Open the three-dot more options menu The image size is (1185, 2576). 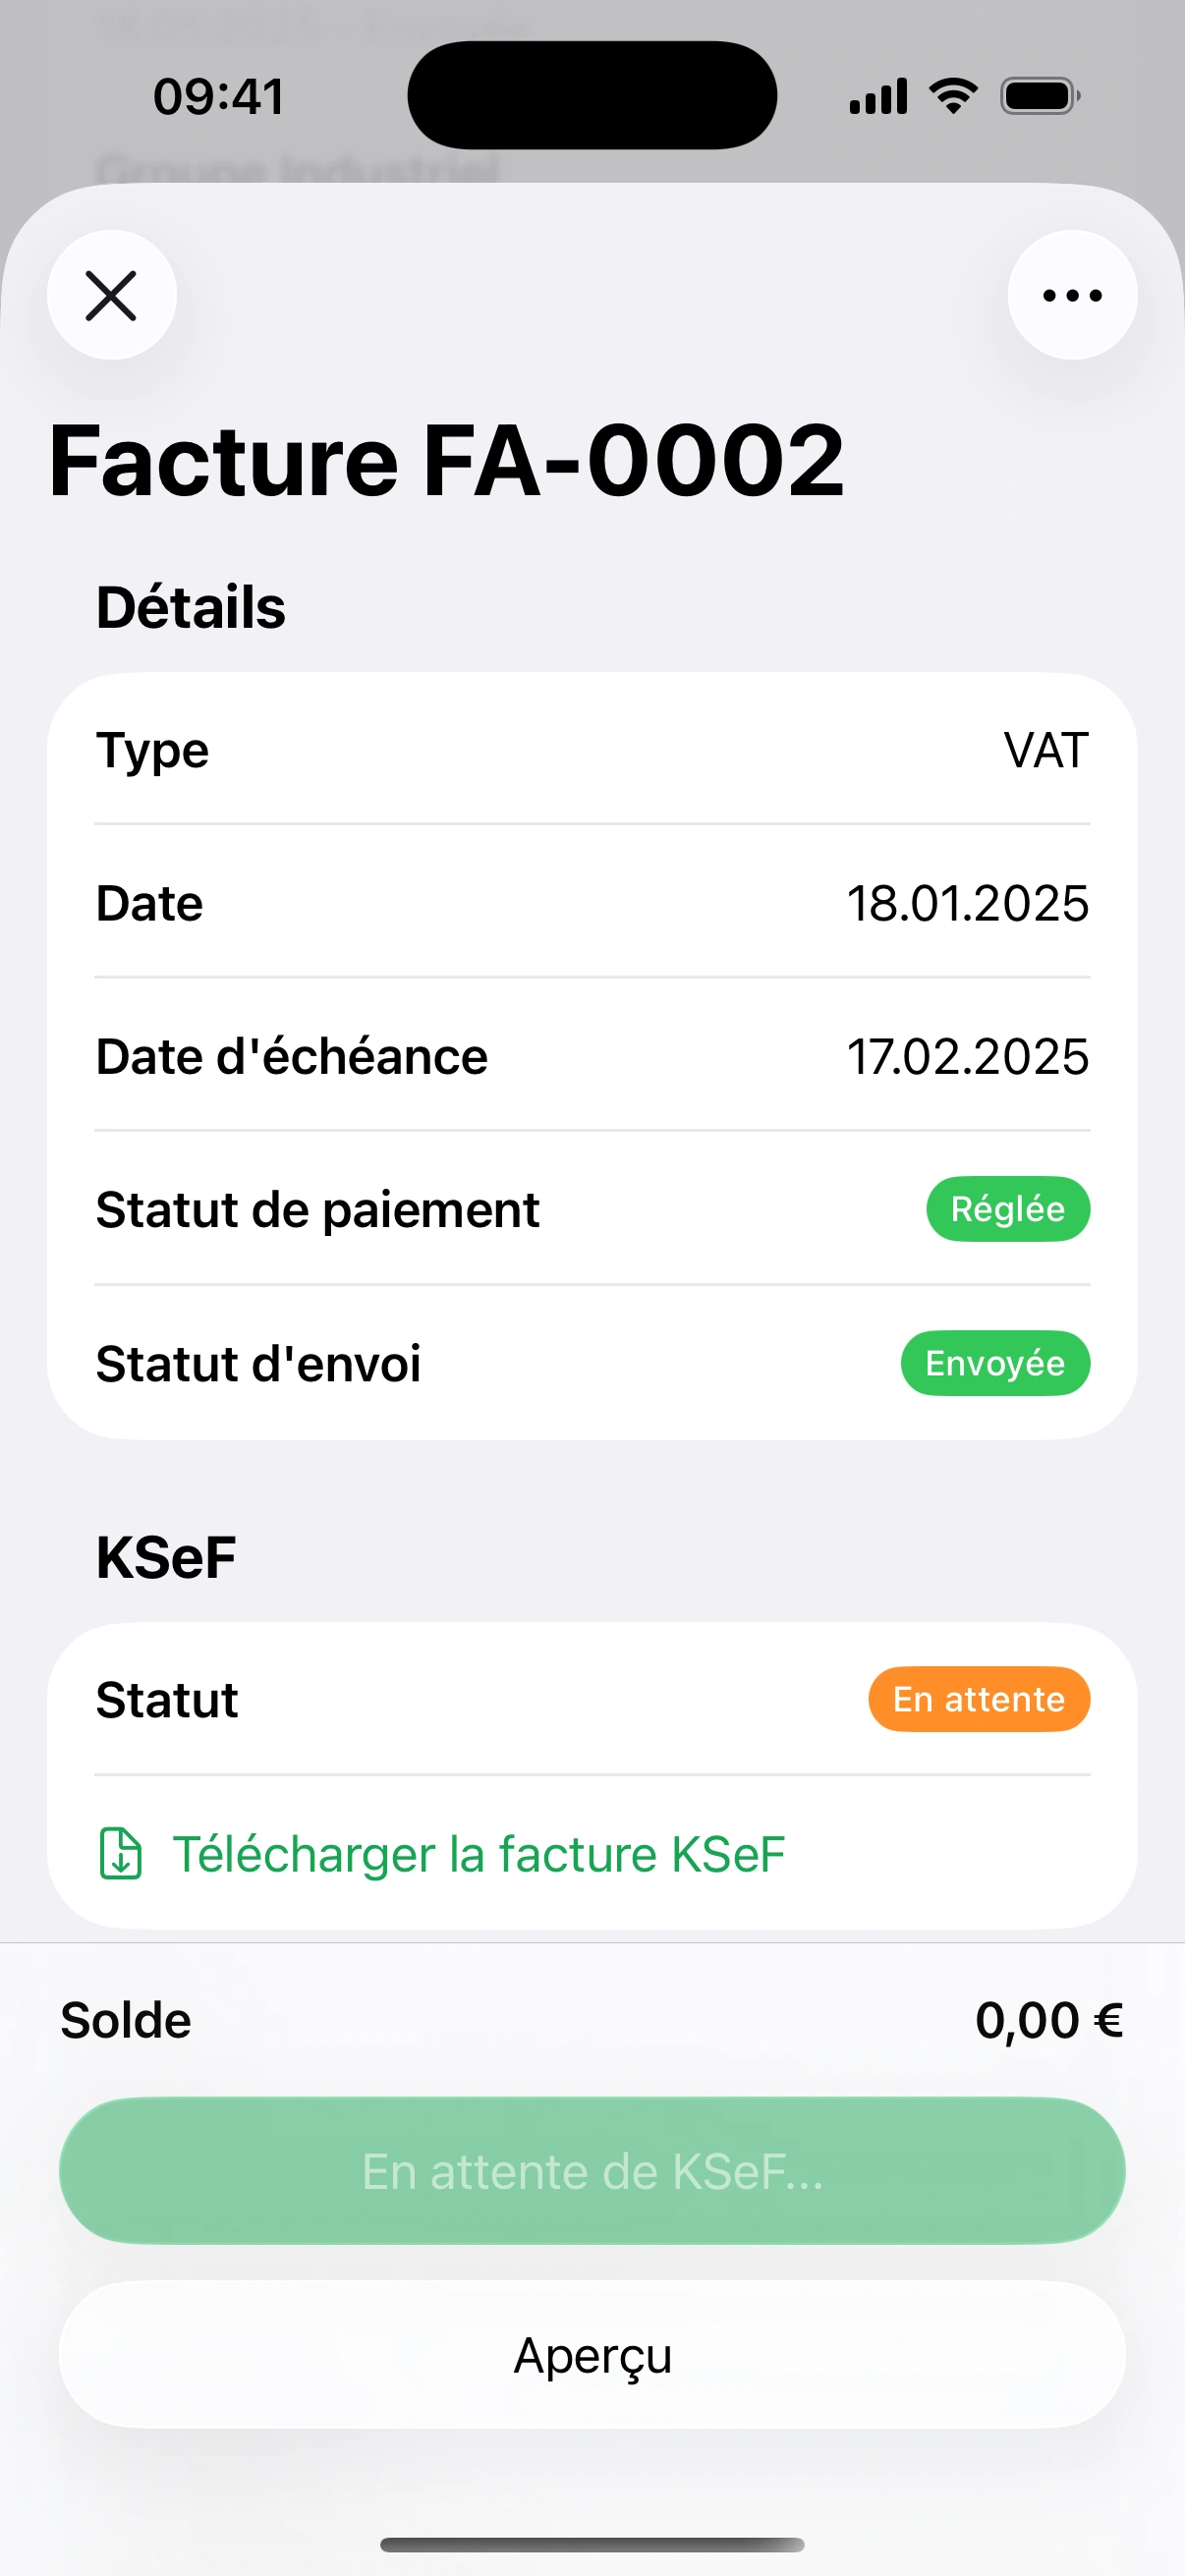pyautogui.click(x=1072, y=295)
